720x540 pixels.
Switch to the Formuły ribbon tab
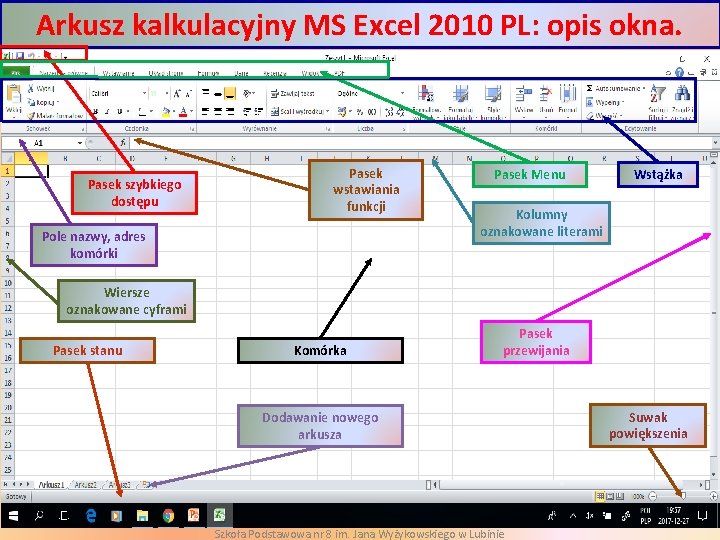(208, 73)
